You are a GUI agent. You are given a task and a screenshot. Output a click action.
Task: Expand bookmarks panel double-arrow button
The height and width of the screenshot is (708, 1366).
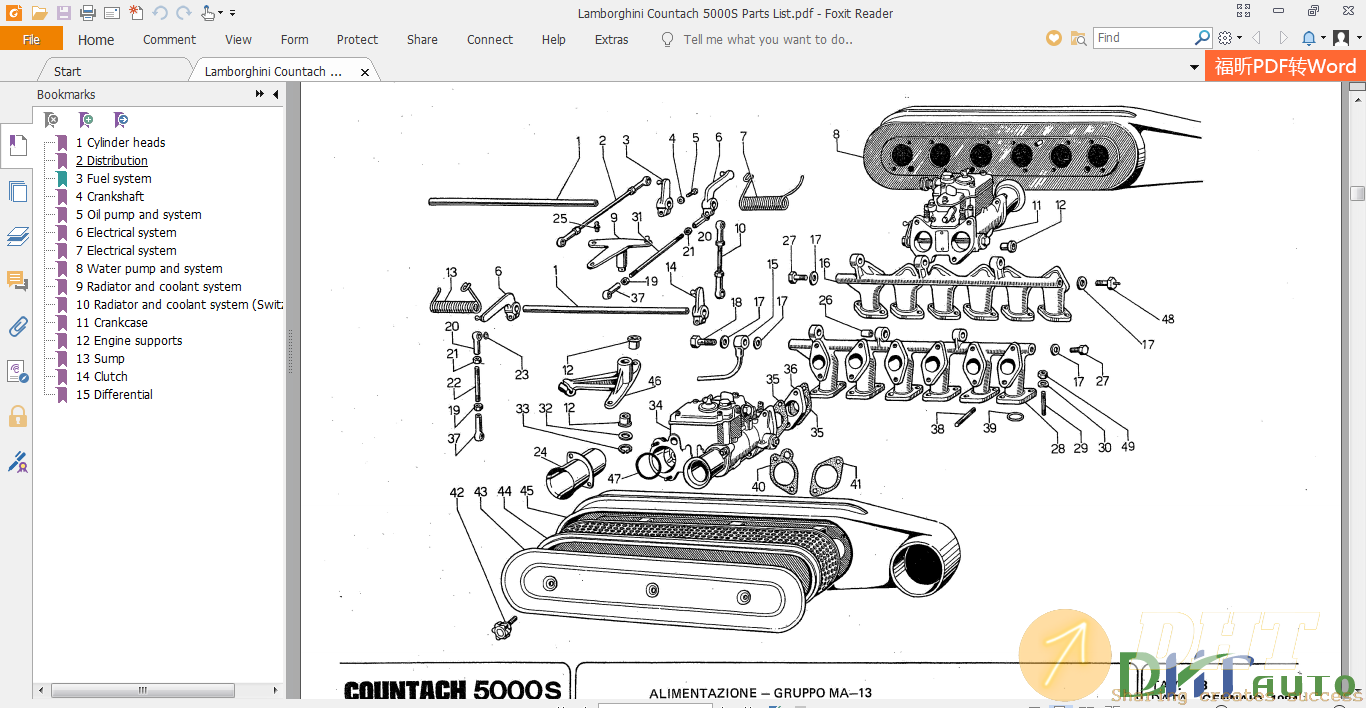pyautogui.click(x=260, y=94)
